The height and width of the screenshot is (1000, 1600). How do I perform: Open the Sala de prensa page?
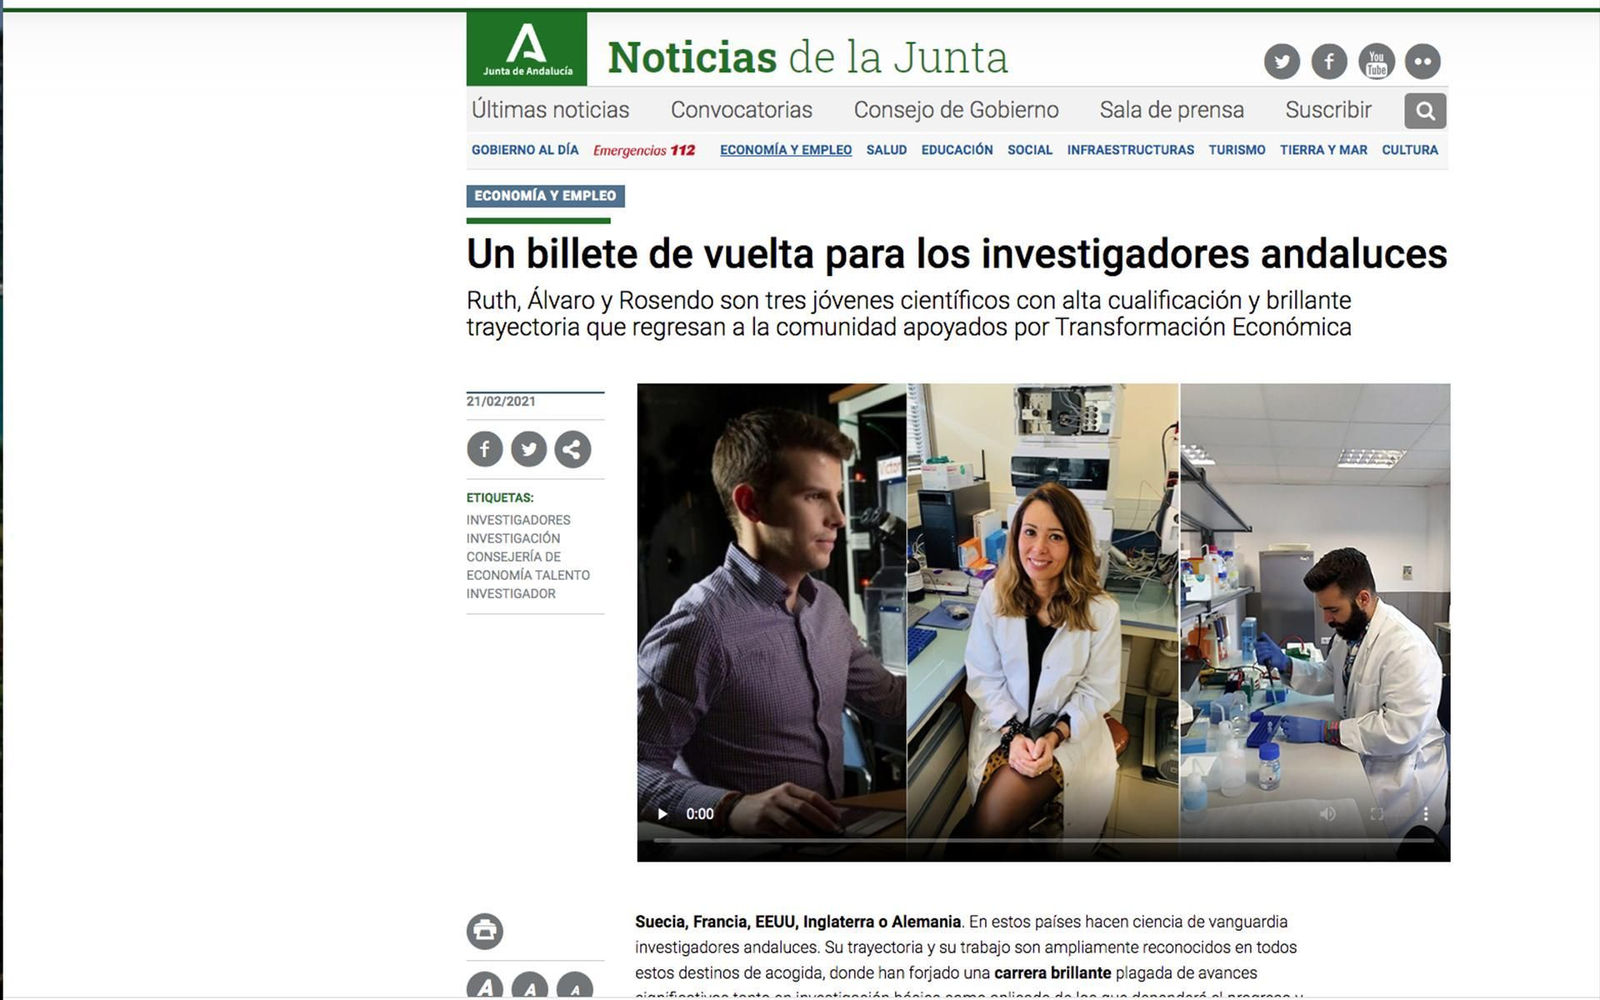[1171, 110]
